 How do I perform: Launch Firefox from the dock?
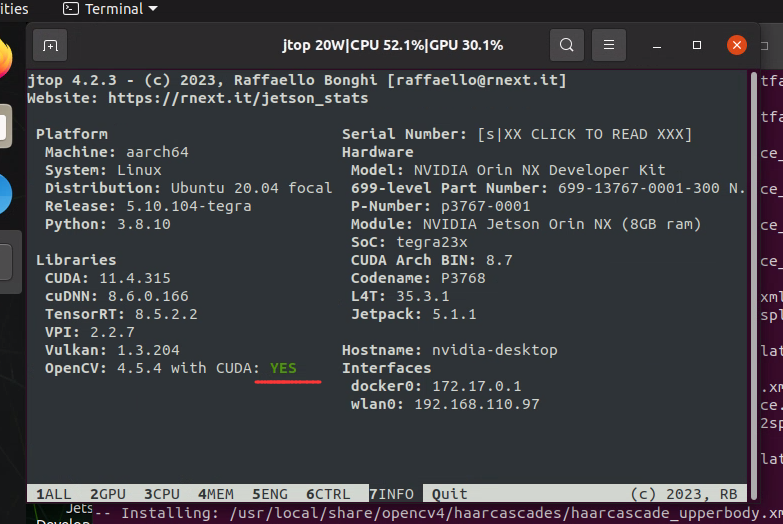pos(5,60)
